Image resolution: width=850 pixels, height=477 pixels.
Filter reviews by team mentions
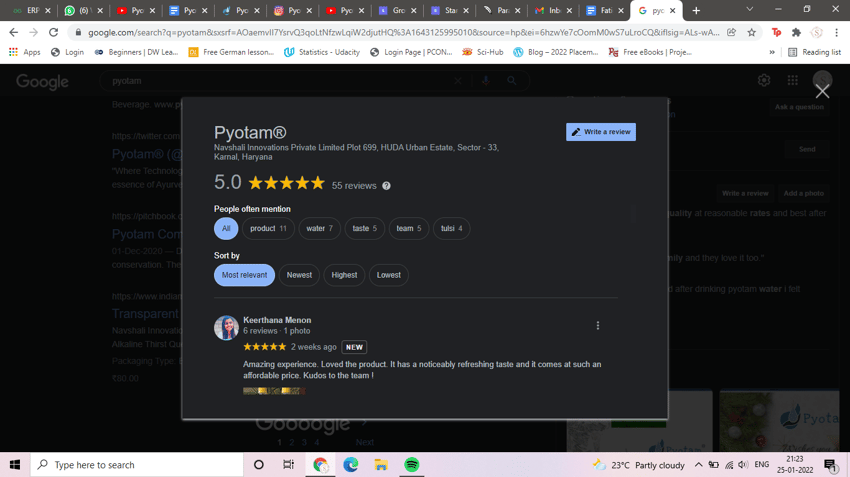409,228
